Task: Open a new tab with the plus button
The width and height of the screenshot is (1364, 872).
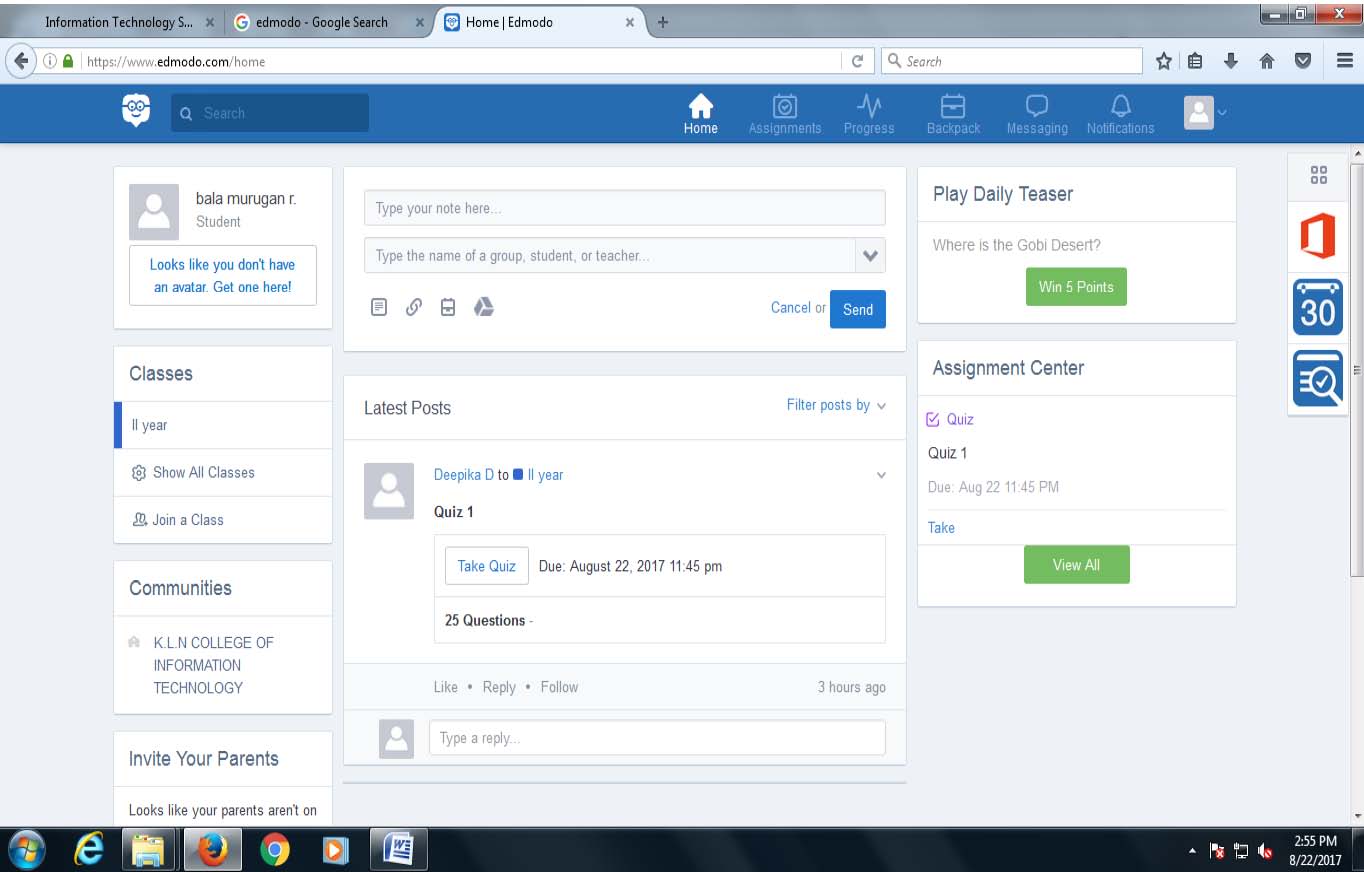Action: [x=662, y=22]
